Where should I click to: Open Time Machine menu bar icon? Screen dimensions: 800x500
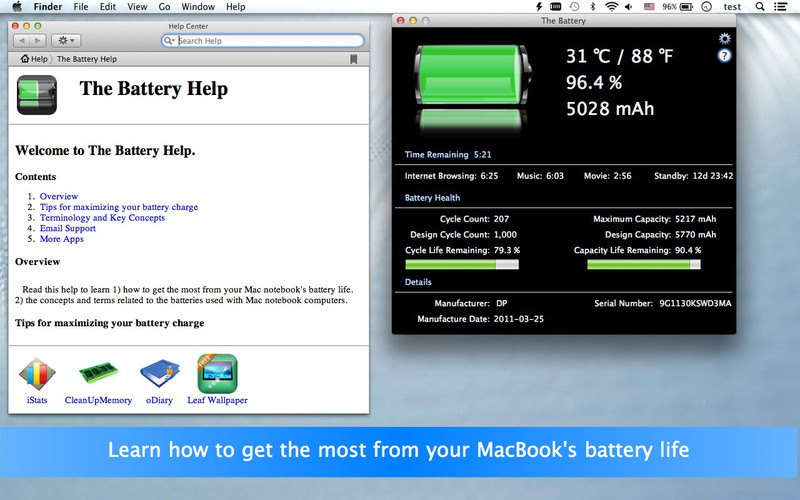coord(574,7)
